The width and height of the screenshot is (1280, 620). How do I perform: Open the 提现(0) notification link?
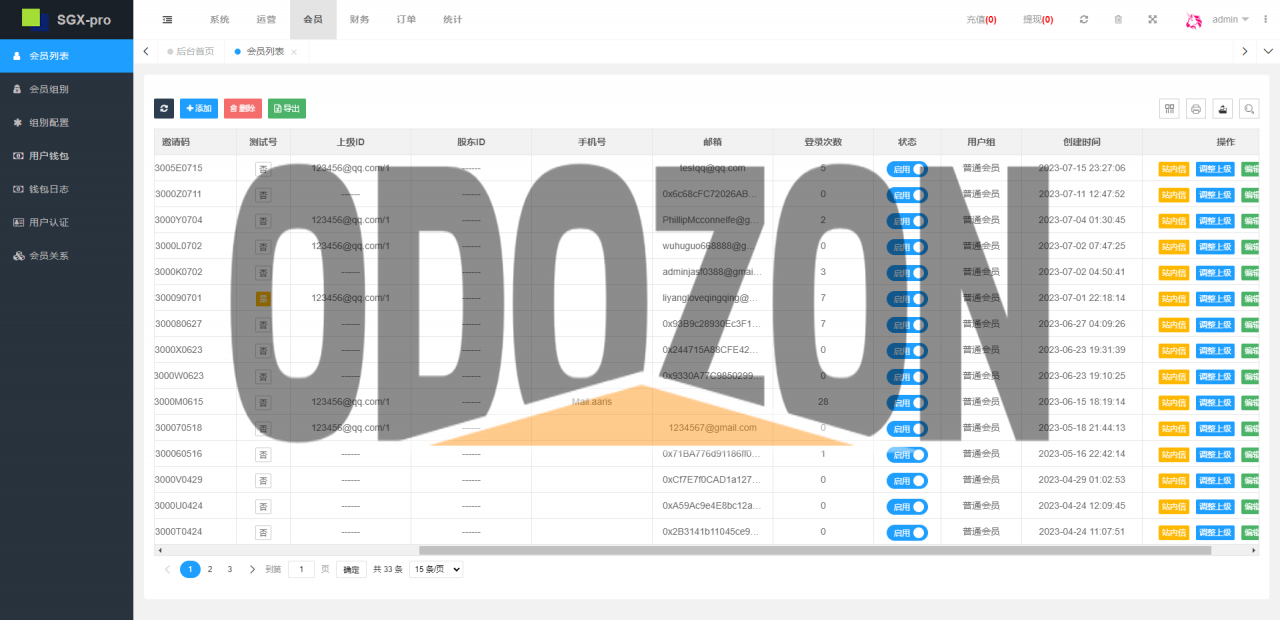(x=1038, y=19)
